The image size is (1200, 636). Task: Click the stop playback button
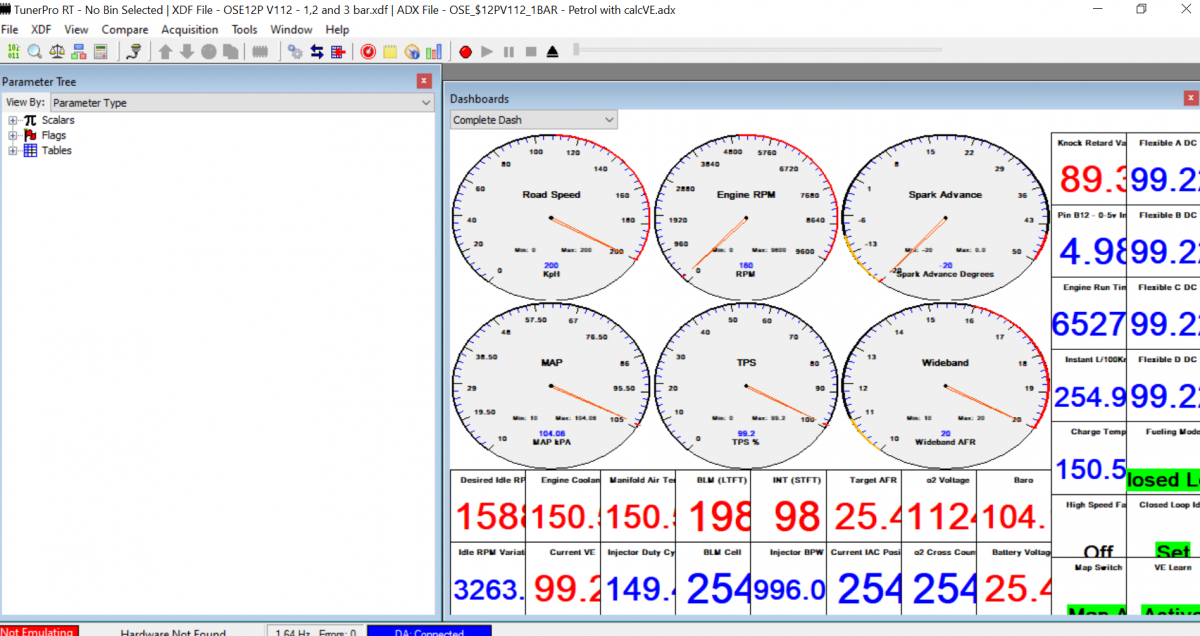click(x=531, y=51)
